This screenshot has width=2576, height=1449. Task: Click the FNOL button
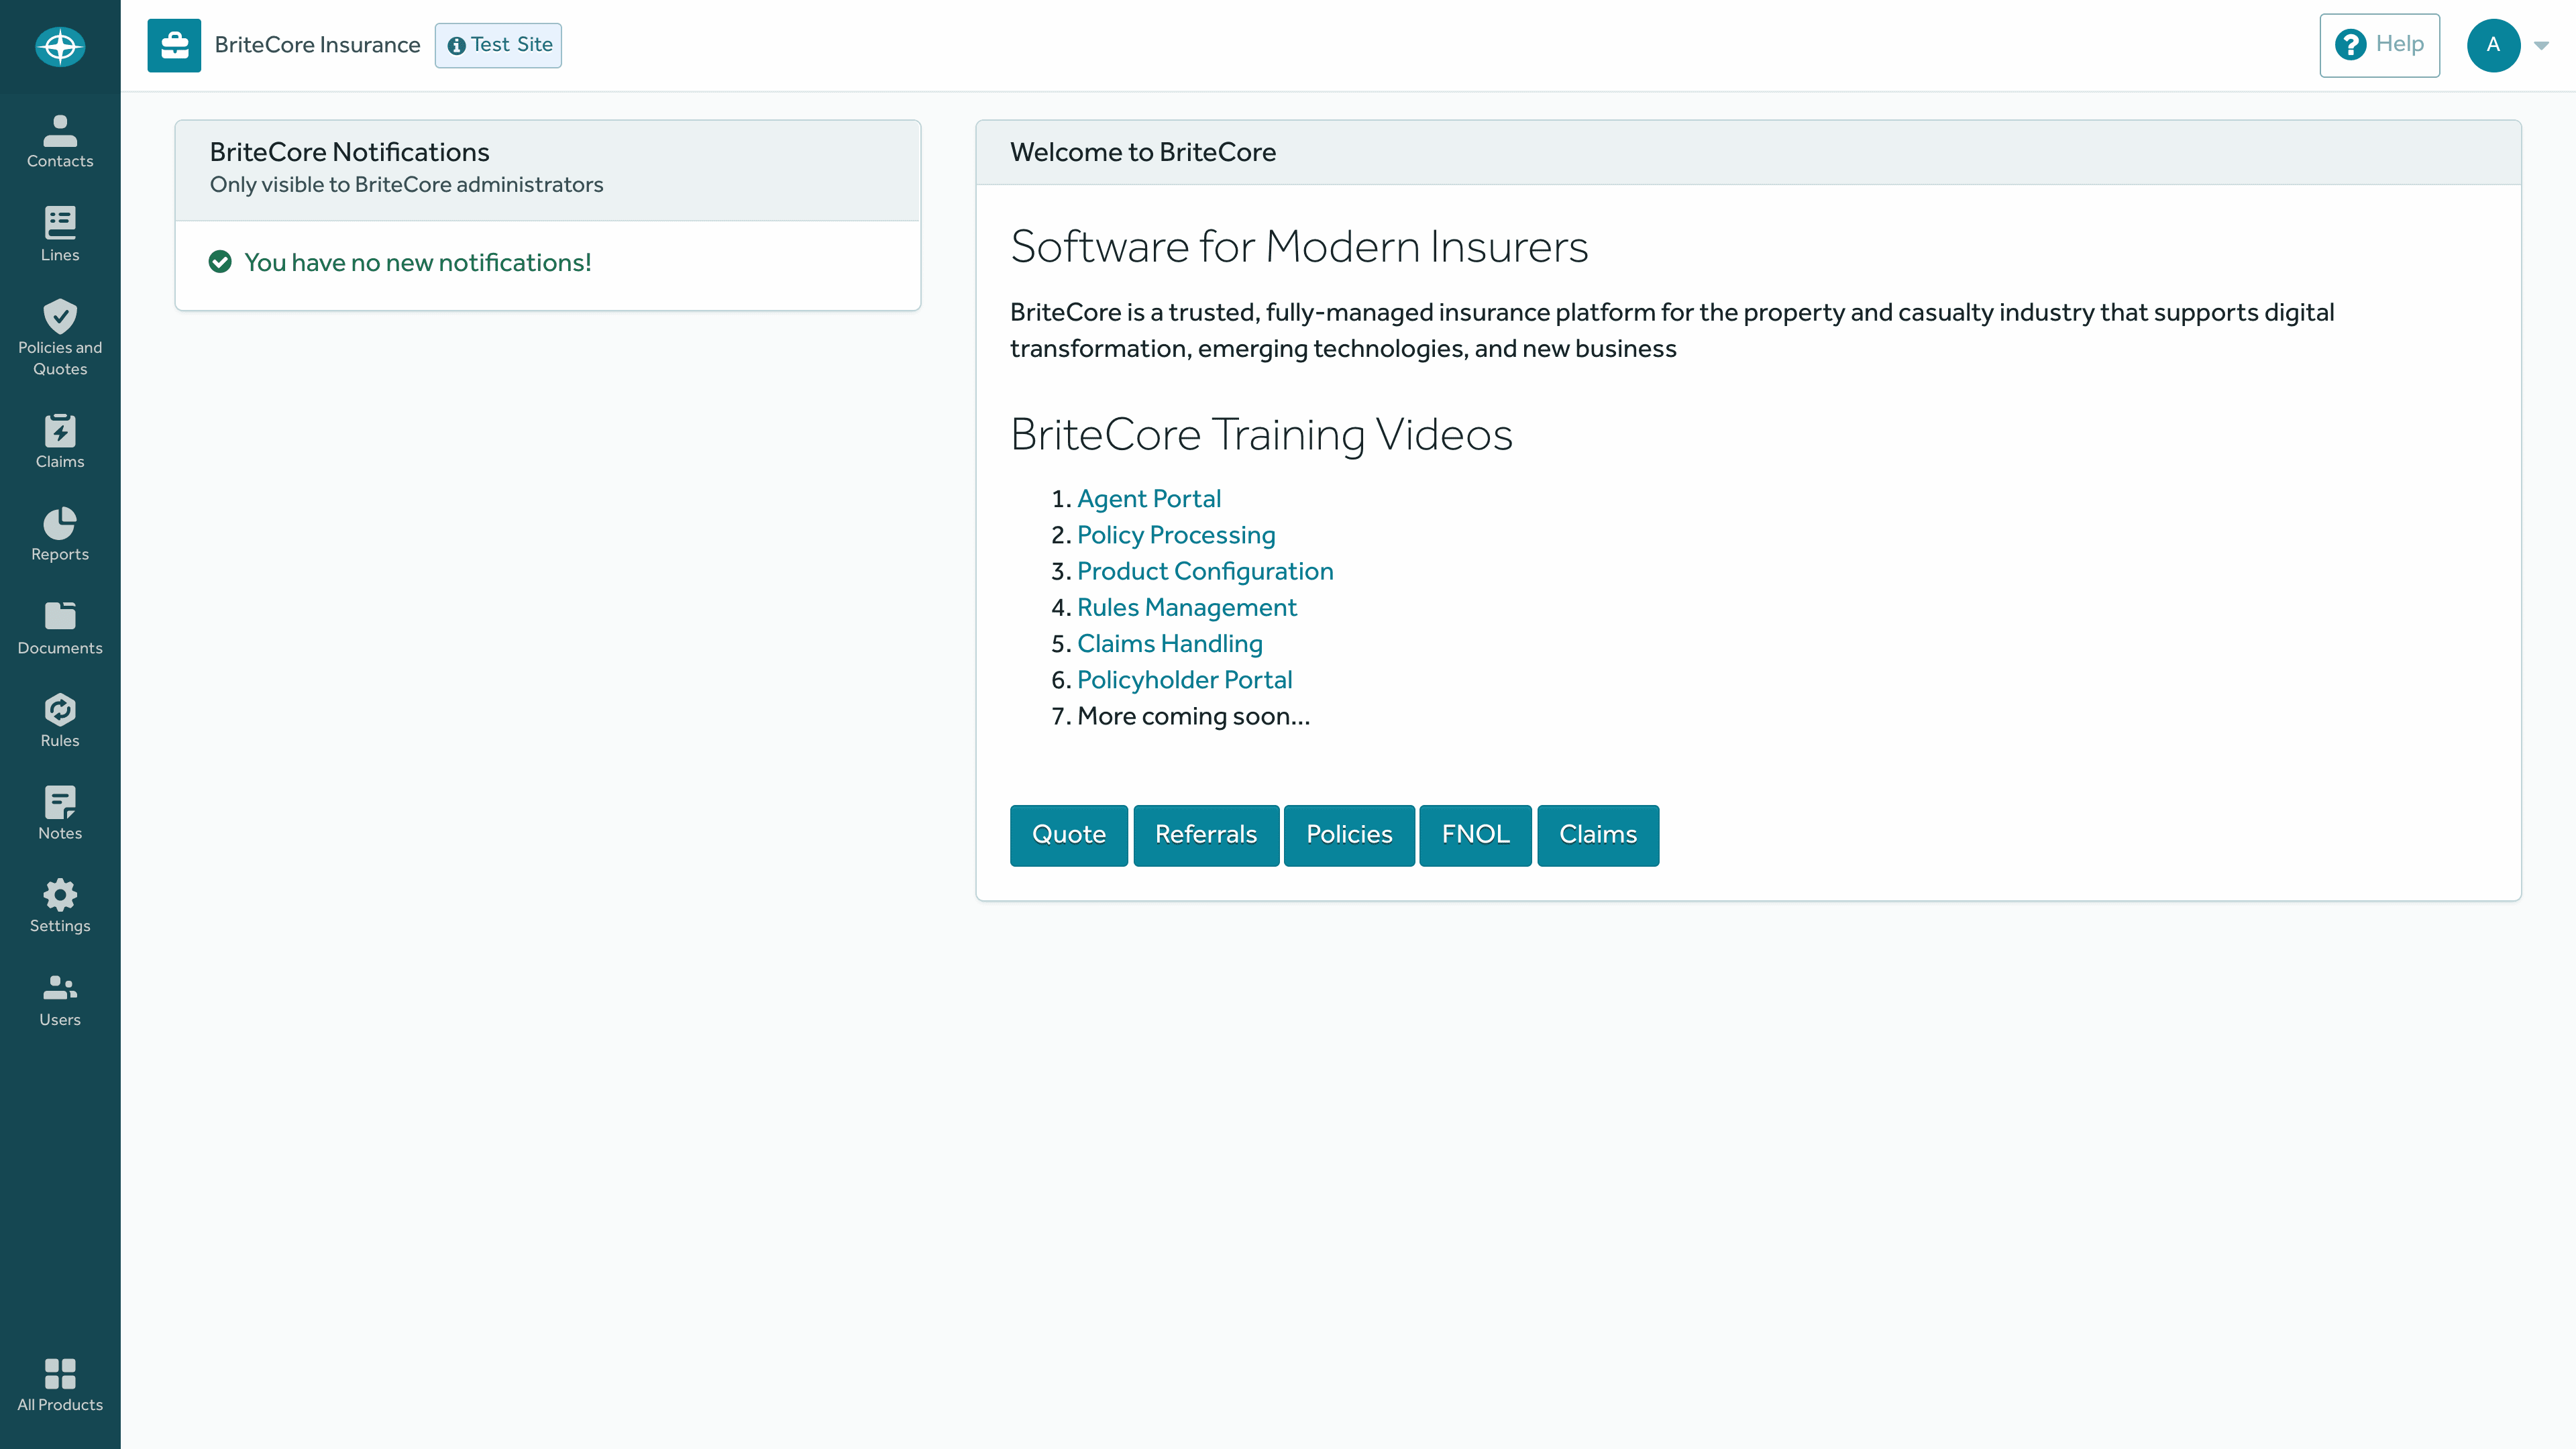point(1474,833)
